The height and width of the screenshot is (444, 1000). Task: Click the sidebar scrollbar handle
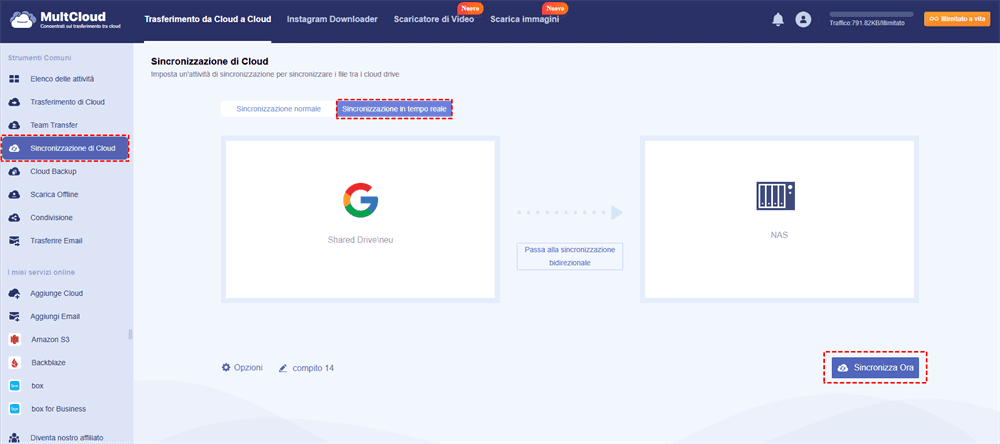[131, 334]
